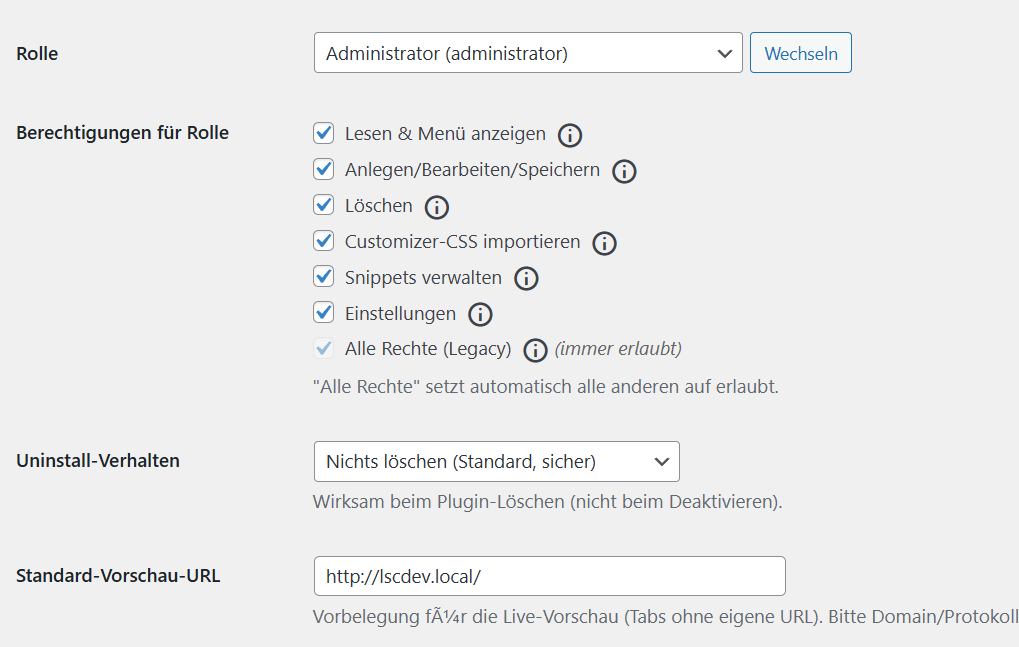Click into the Standard-Vorschau-URL text field
This screenshot has height=647, width=1019.
(549, 577)
